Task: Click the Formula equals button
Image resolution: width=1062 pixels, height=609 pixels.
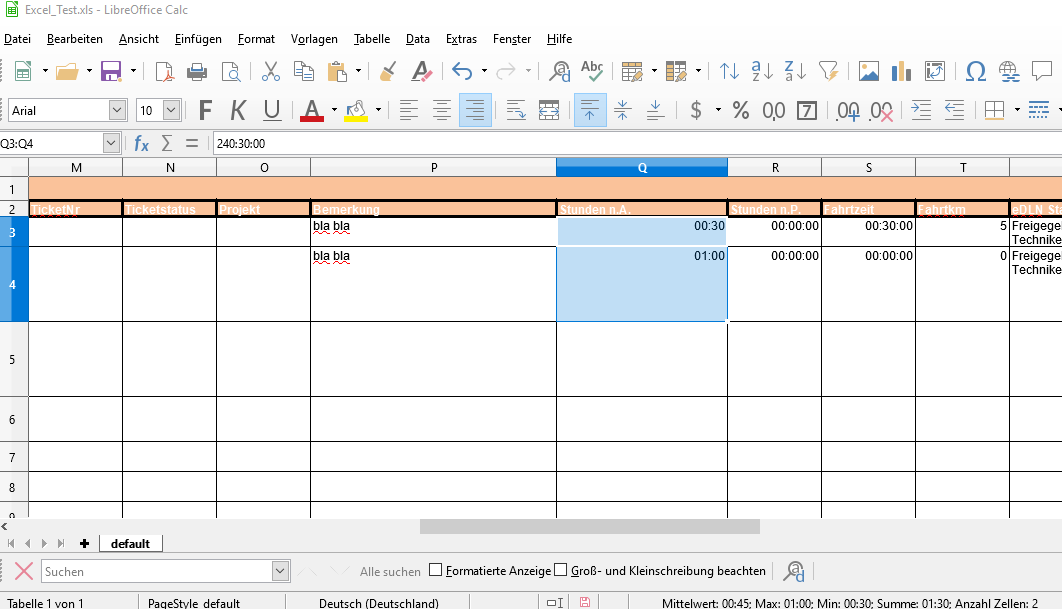Action: tap(192, 143)
